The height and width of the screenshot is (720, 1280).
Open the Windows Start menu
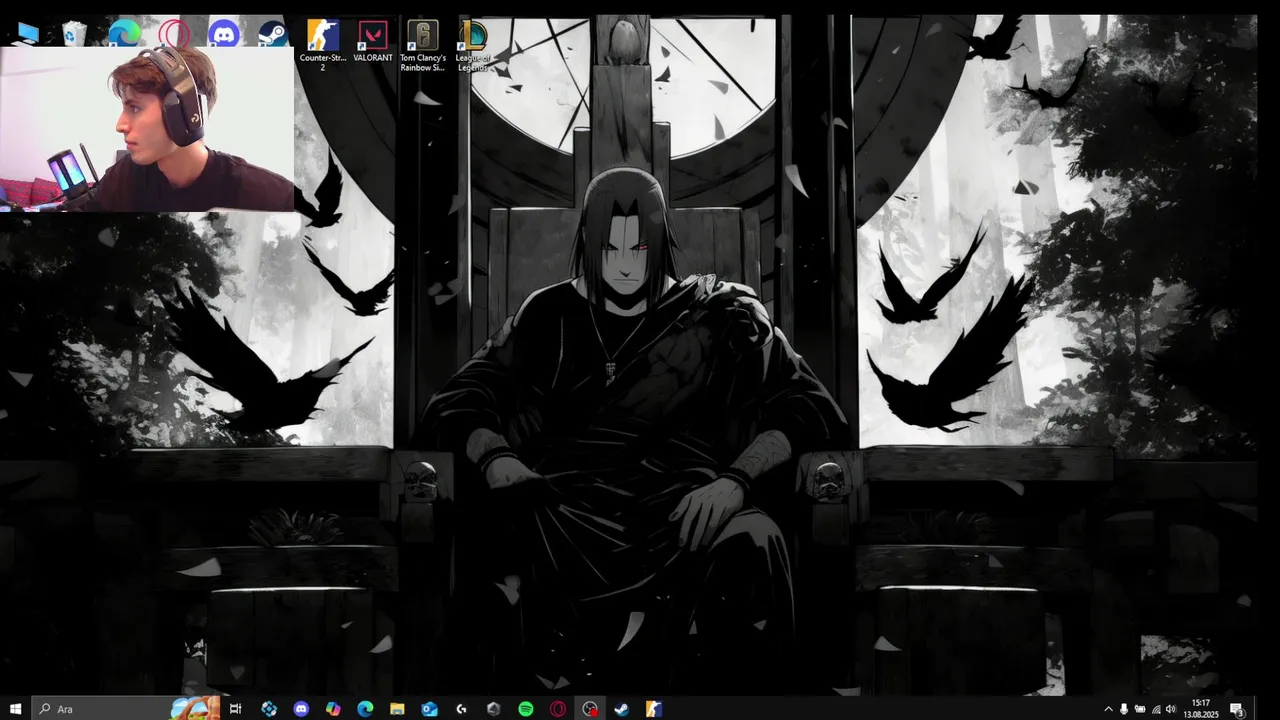(15, 709)
